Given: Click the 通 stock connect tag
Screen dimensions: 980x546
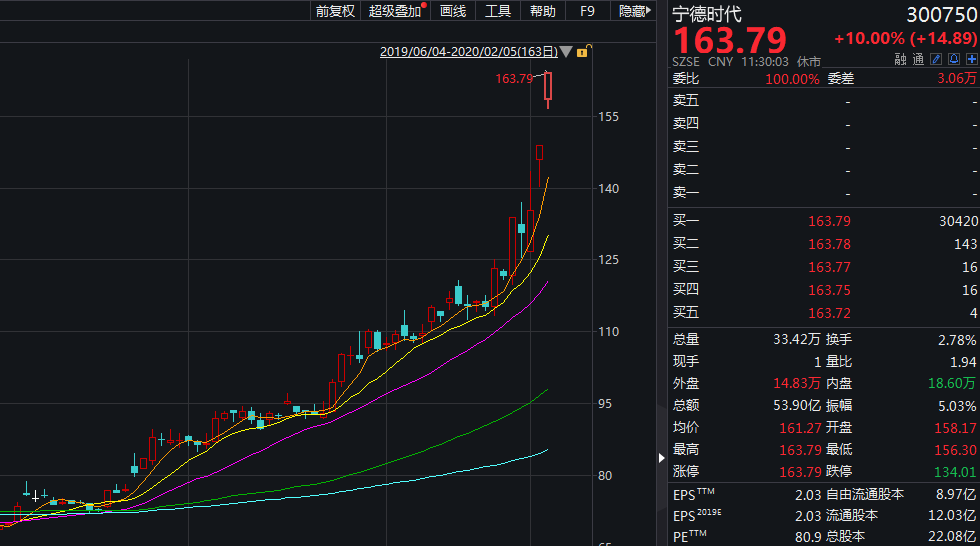Looking at the screenshot, I should 918,59.
